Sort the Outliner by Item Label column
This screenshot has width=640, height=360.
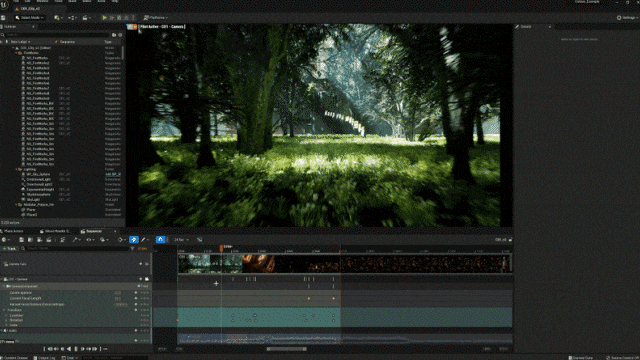(20, 42)
